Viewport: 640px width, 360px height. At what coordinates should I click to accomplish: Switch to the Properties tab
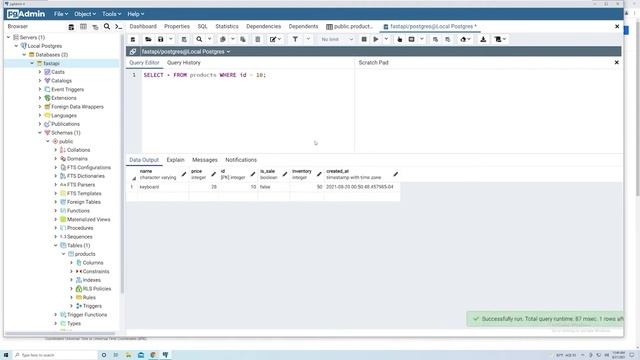(x=177, y=26)
